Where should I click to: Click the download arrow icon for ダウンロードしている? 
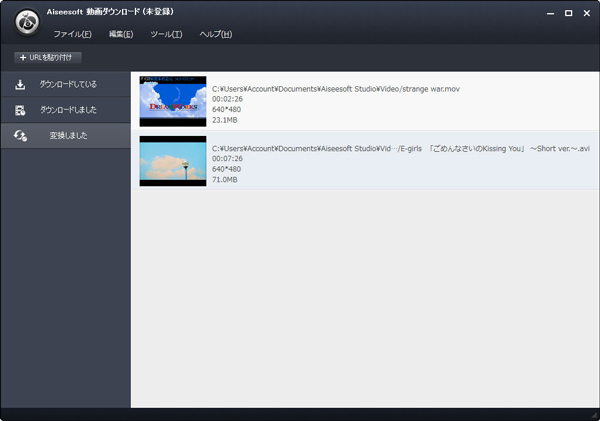pyautogui.click(x=20, y=84)
